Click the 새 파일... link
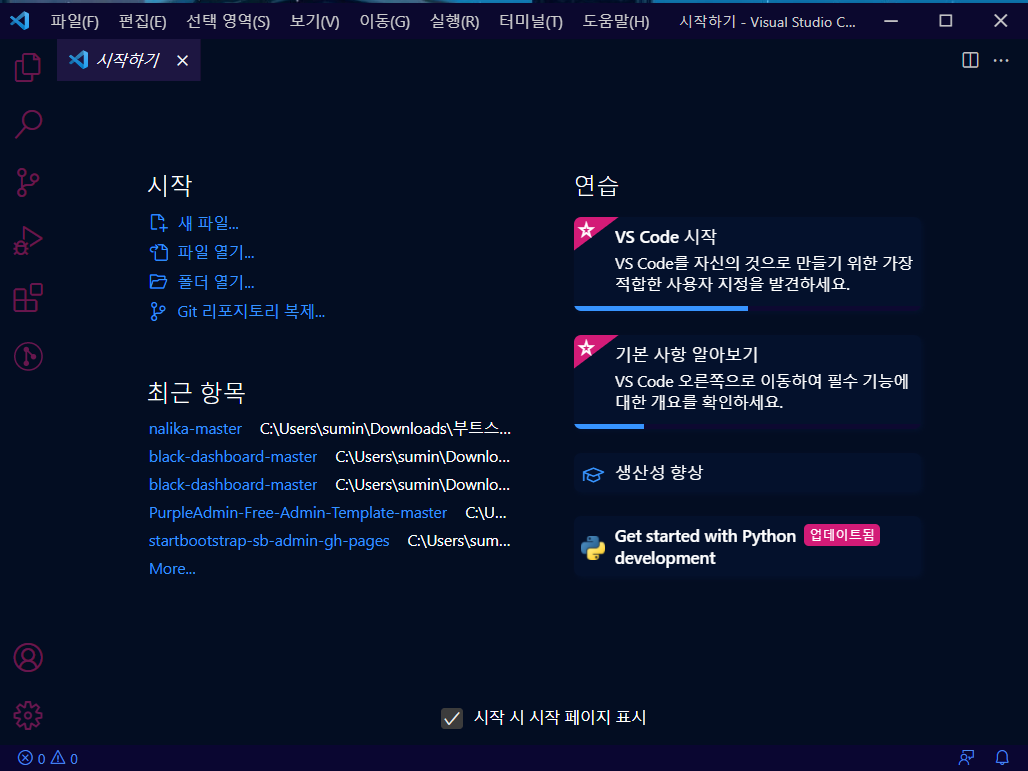The height and width of the screenshot is (771, 1028). [x=208, y=223]
